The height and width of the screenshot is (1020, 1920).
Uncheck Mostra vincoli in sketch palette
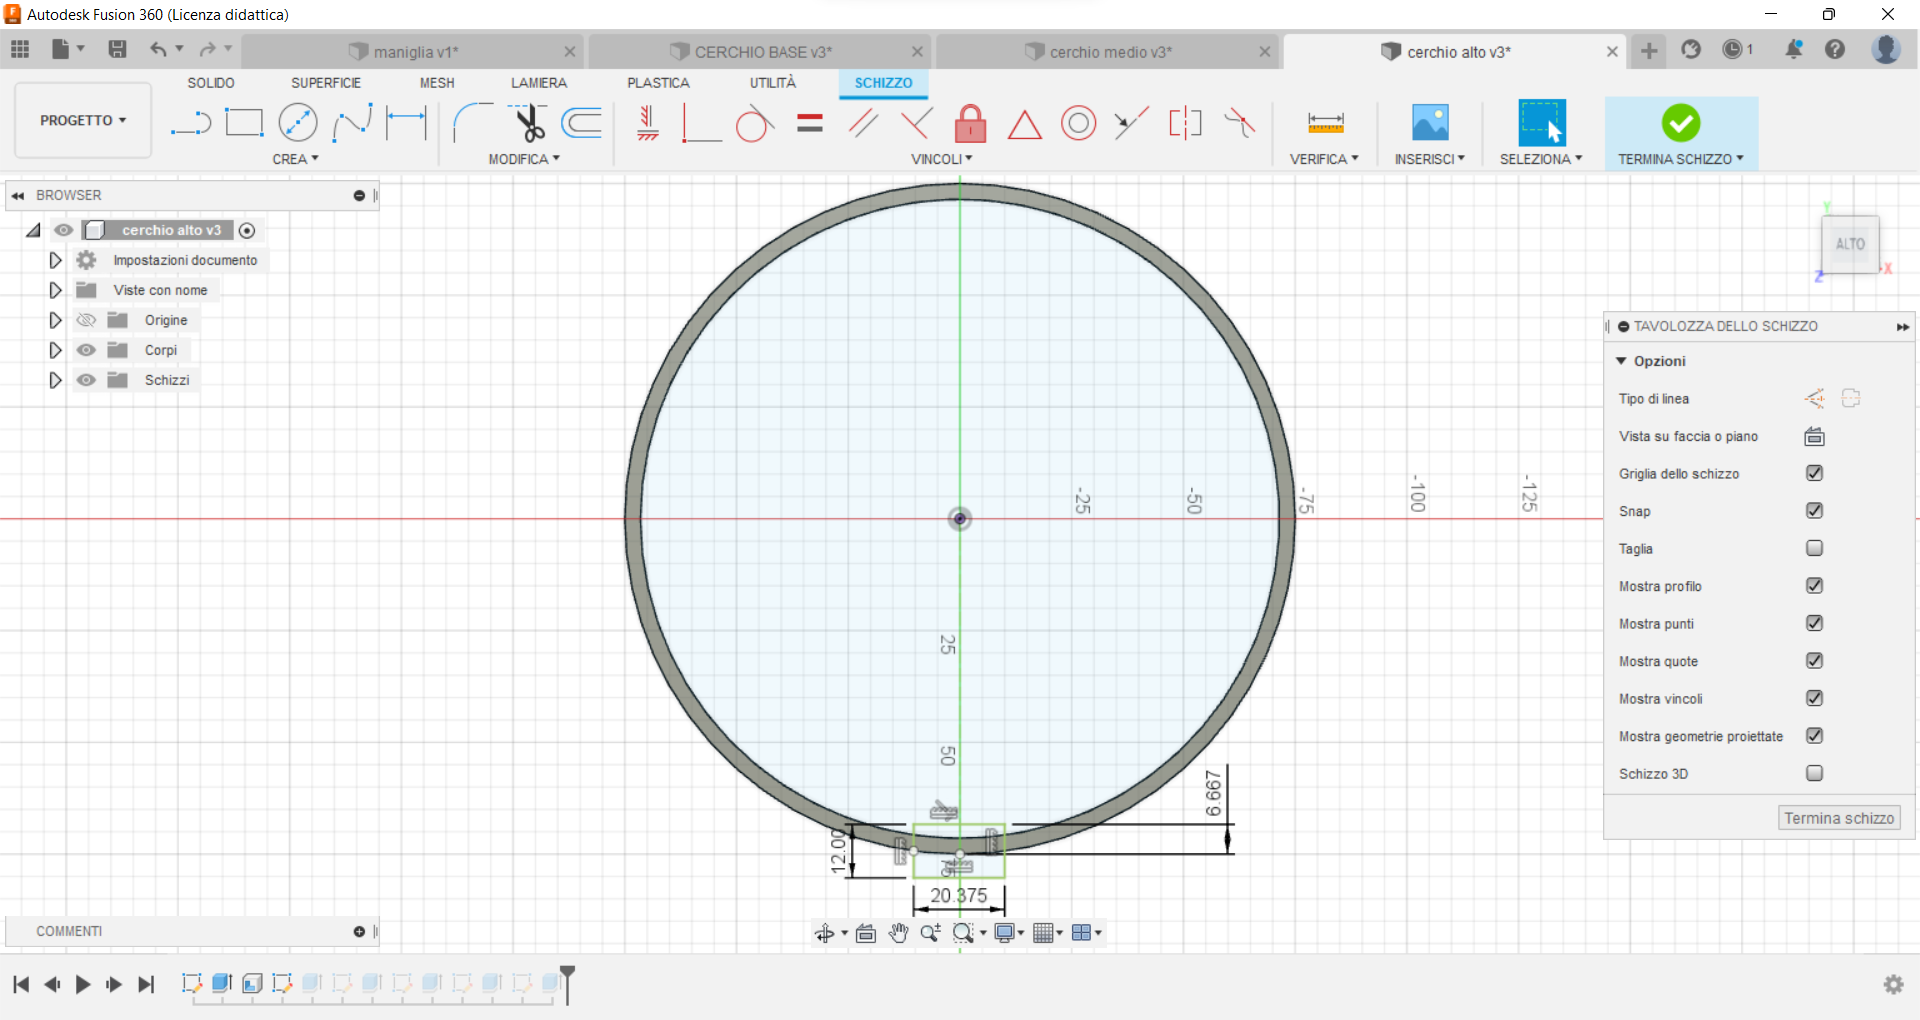(1815, 698)
